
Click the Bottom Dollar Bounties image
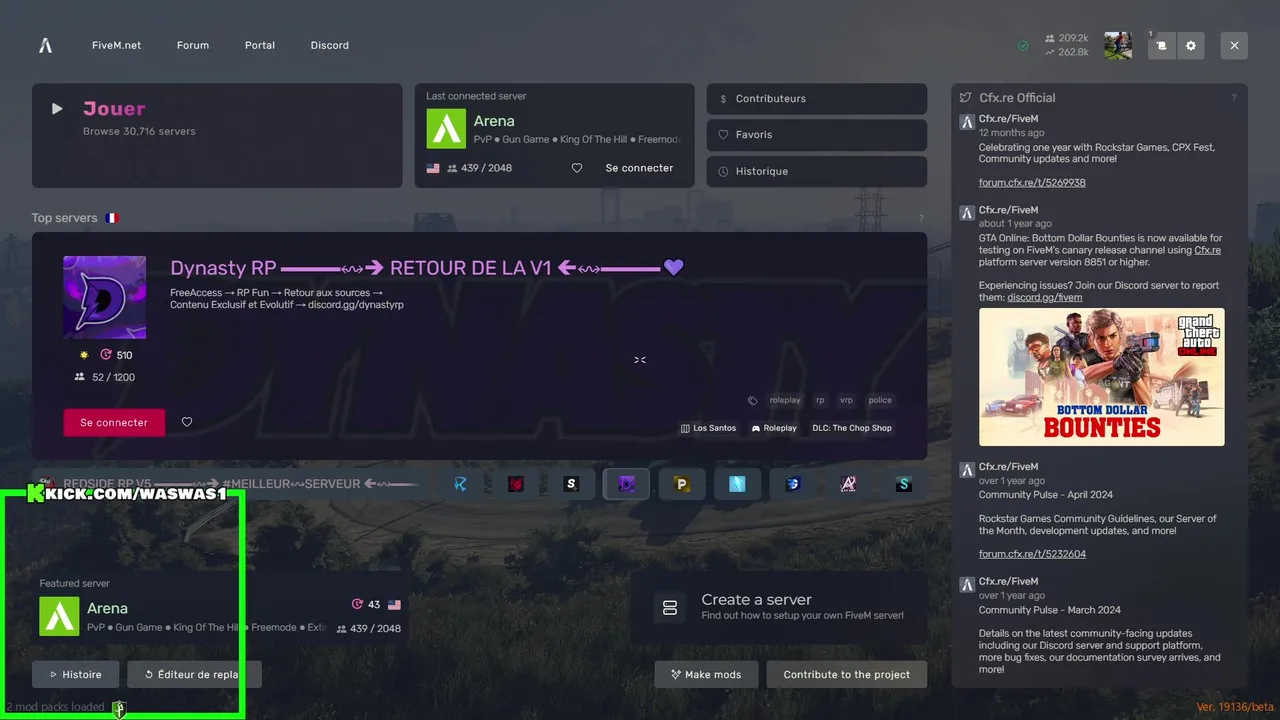tap(1101, 376)
